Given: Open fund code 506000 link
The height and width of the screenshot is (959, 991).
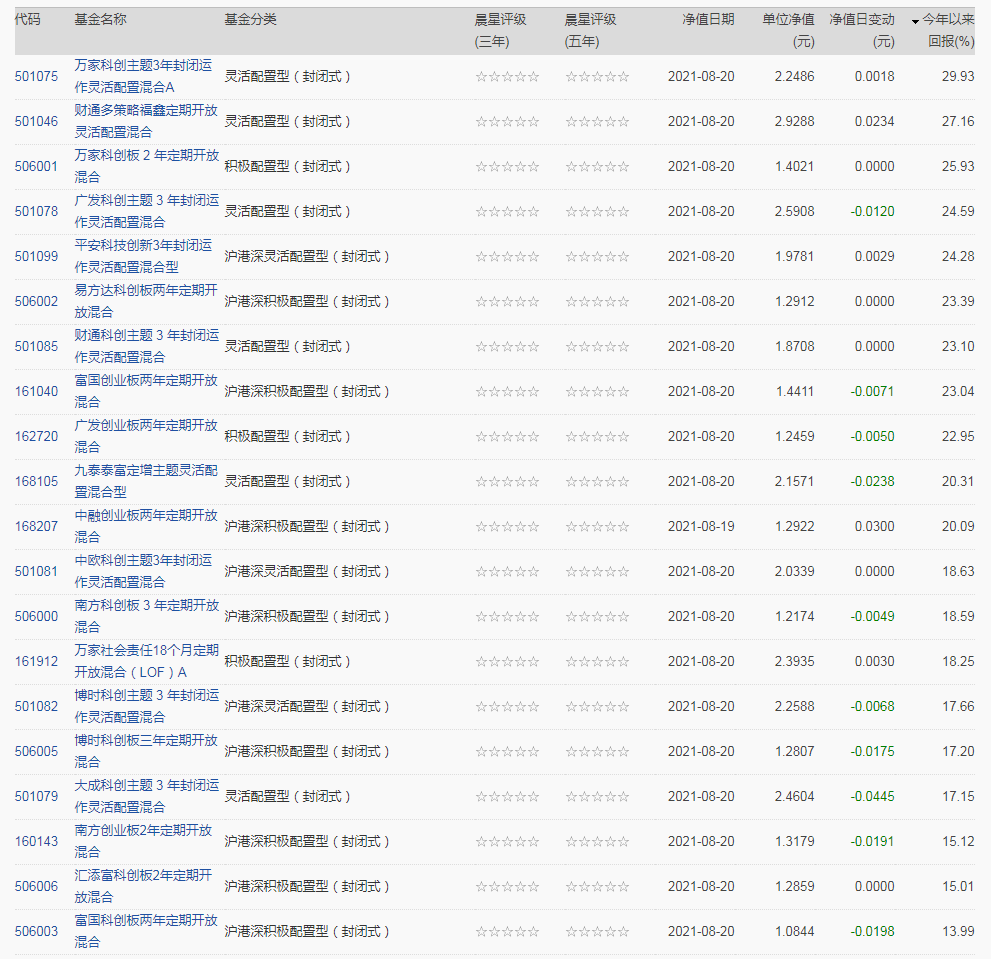Looking at the screenshot, I should pyautogui.click(x=36, y=616).
